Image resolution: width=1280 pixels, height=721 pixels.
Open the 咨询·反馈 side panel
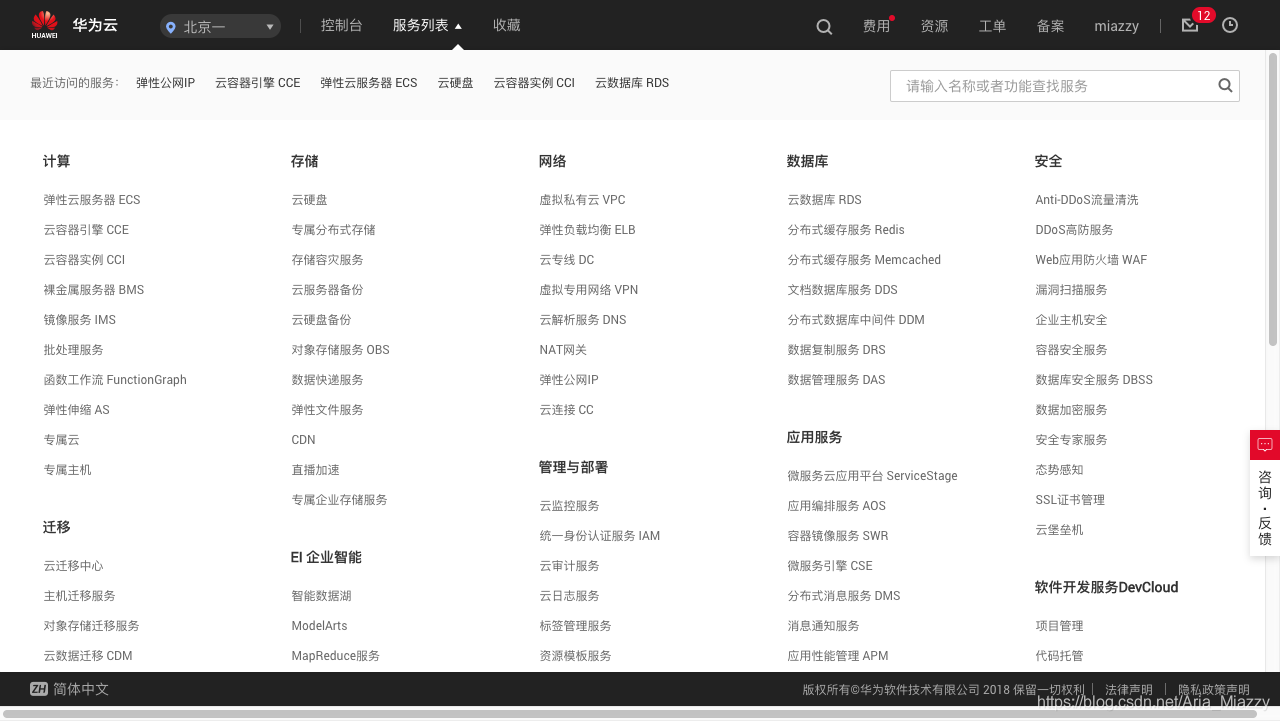tap(1265, 507)
